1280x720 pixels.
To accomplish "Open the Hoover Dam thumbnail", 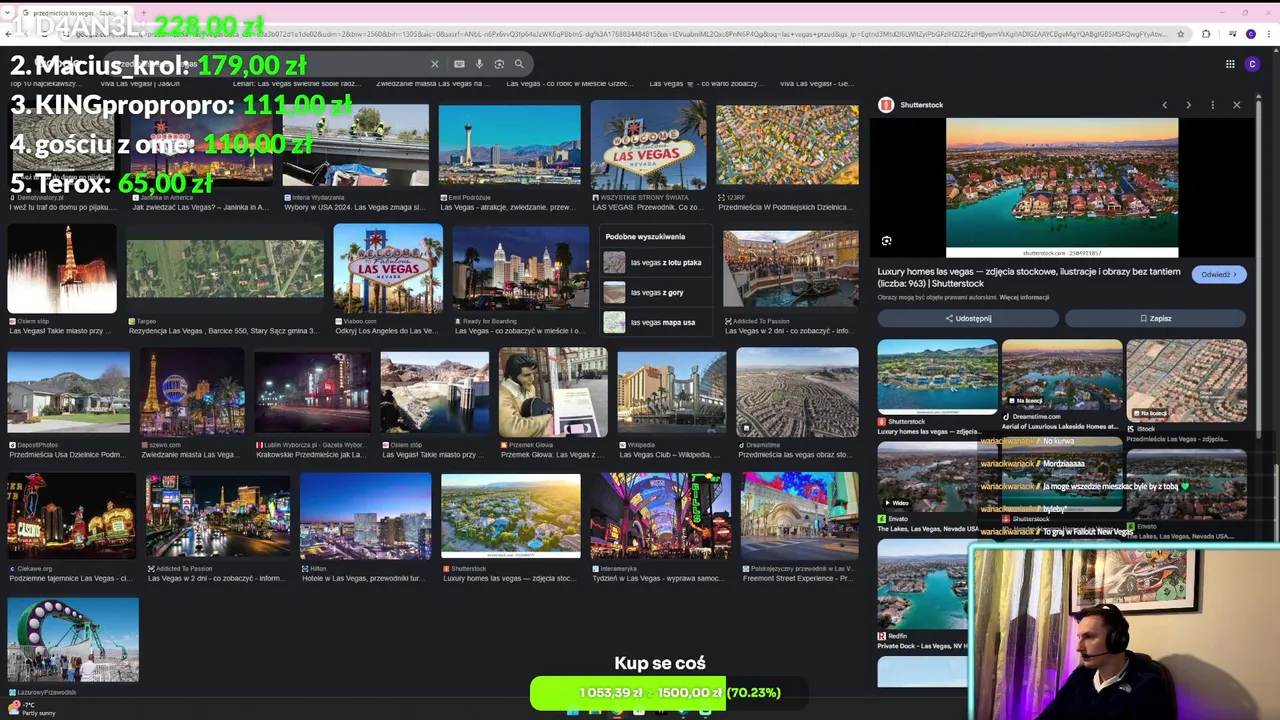I will [434, 393].
